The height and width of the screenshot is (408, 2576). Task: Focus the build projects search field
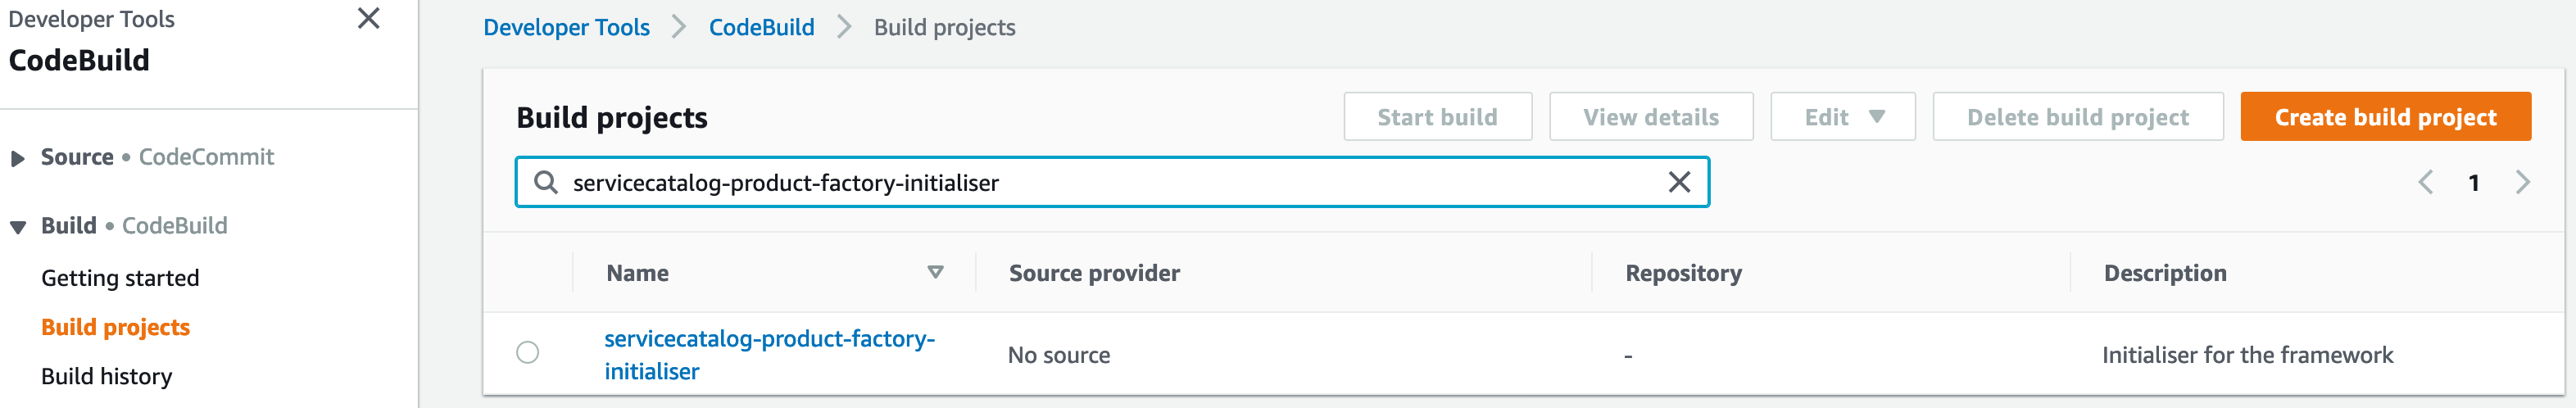click(x=1112, y=182)
